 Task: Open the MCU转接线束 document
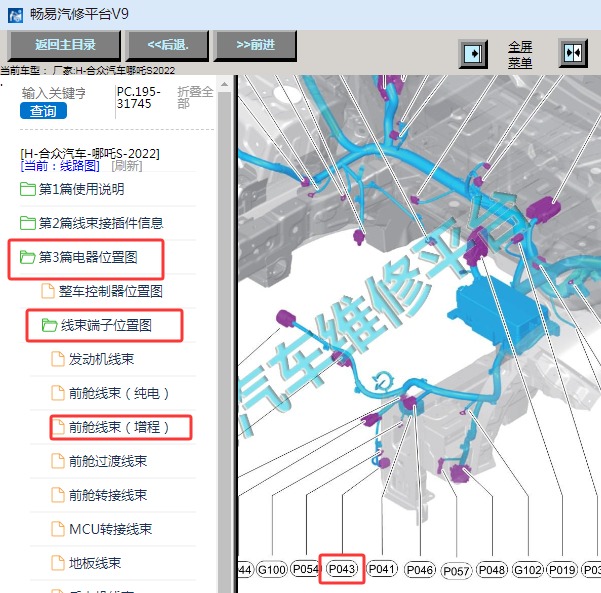pyautogui.click(x=110, y=529)
